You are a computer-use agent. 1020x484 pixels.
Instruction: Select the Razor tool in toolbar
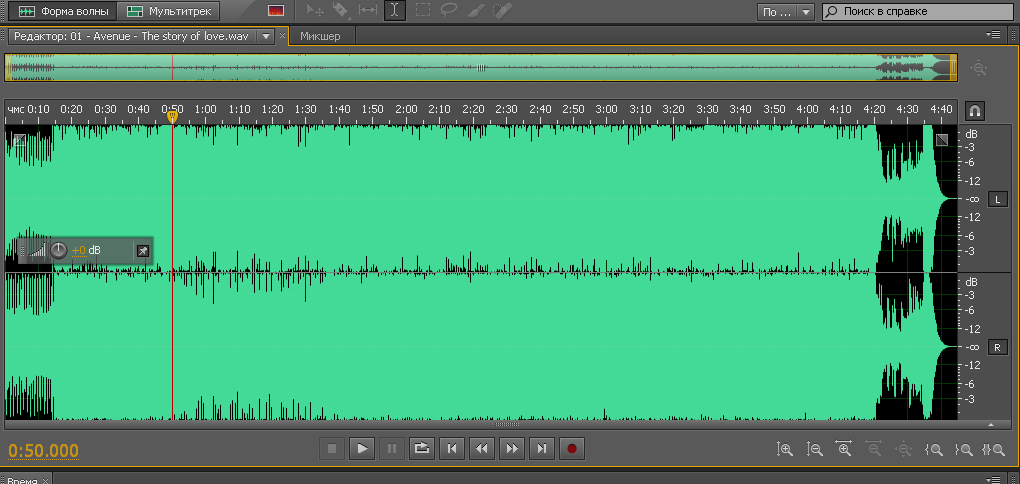[x=341, y=10]
